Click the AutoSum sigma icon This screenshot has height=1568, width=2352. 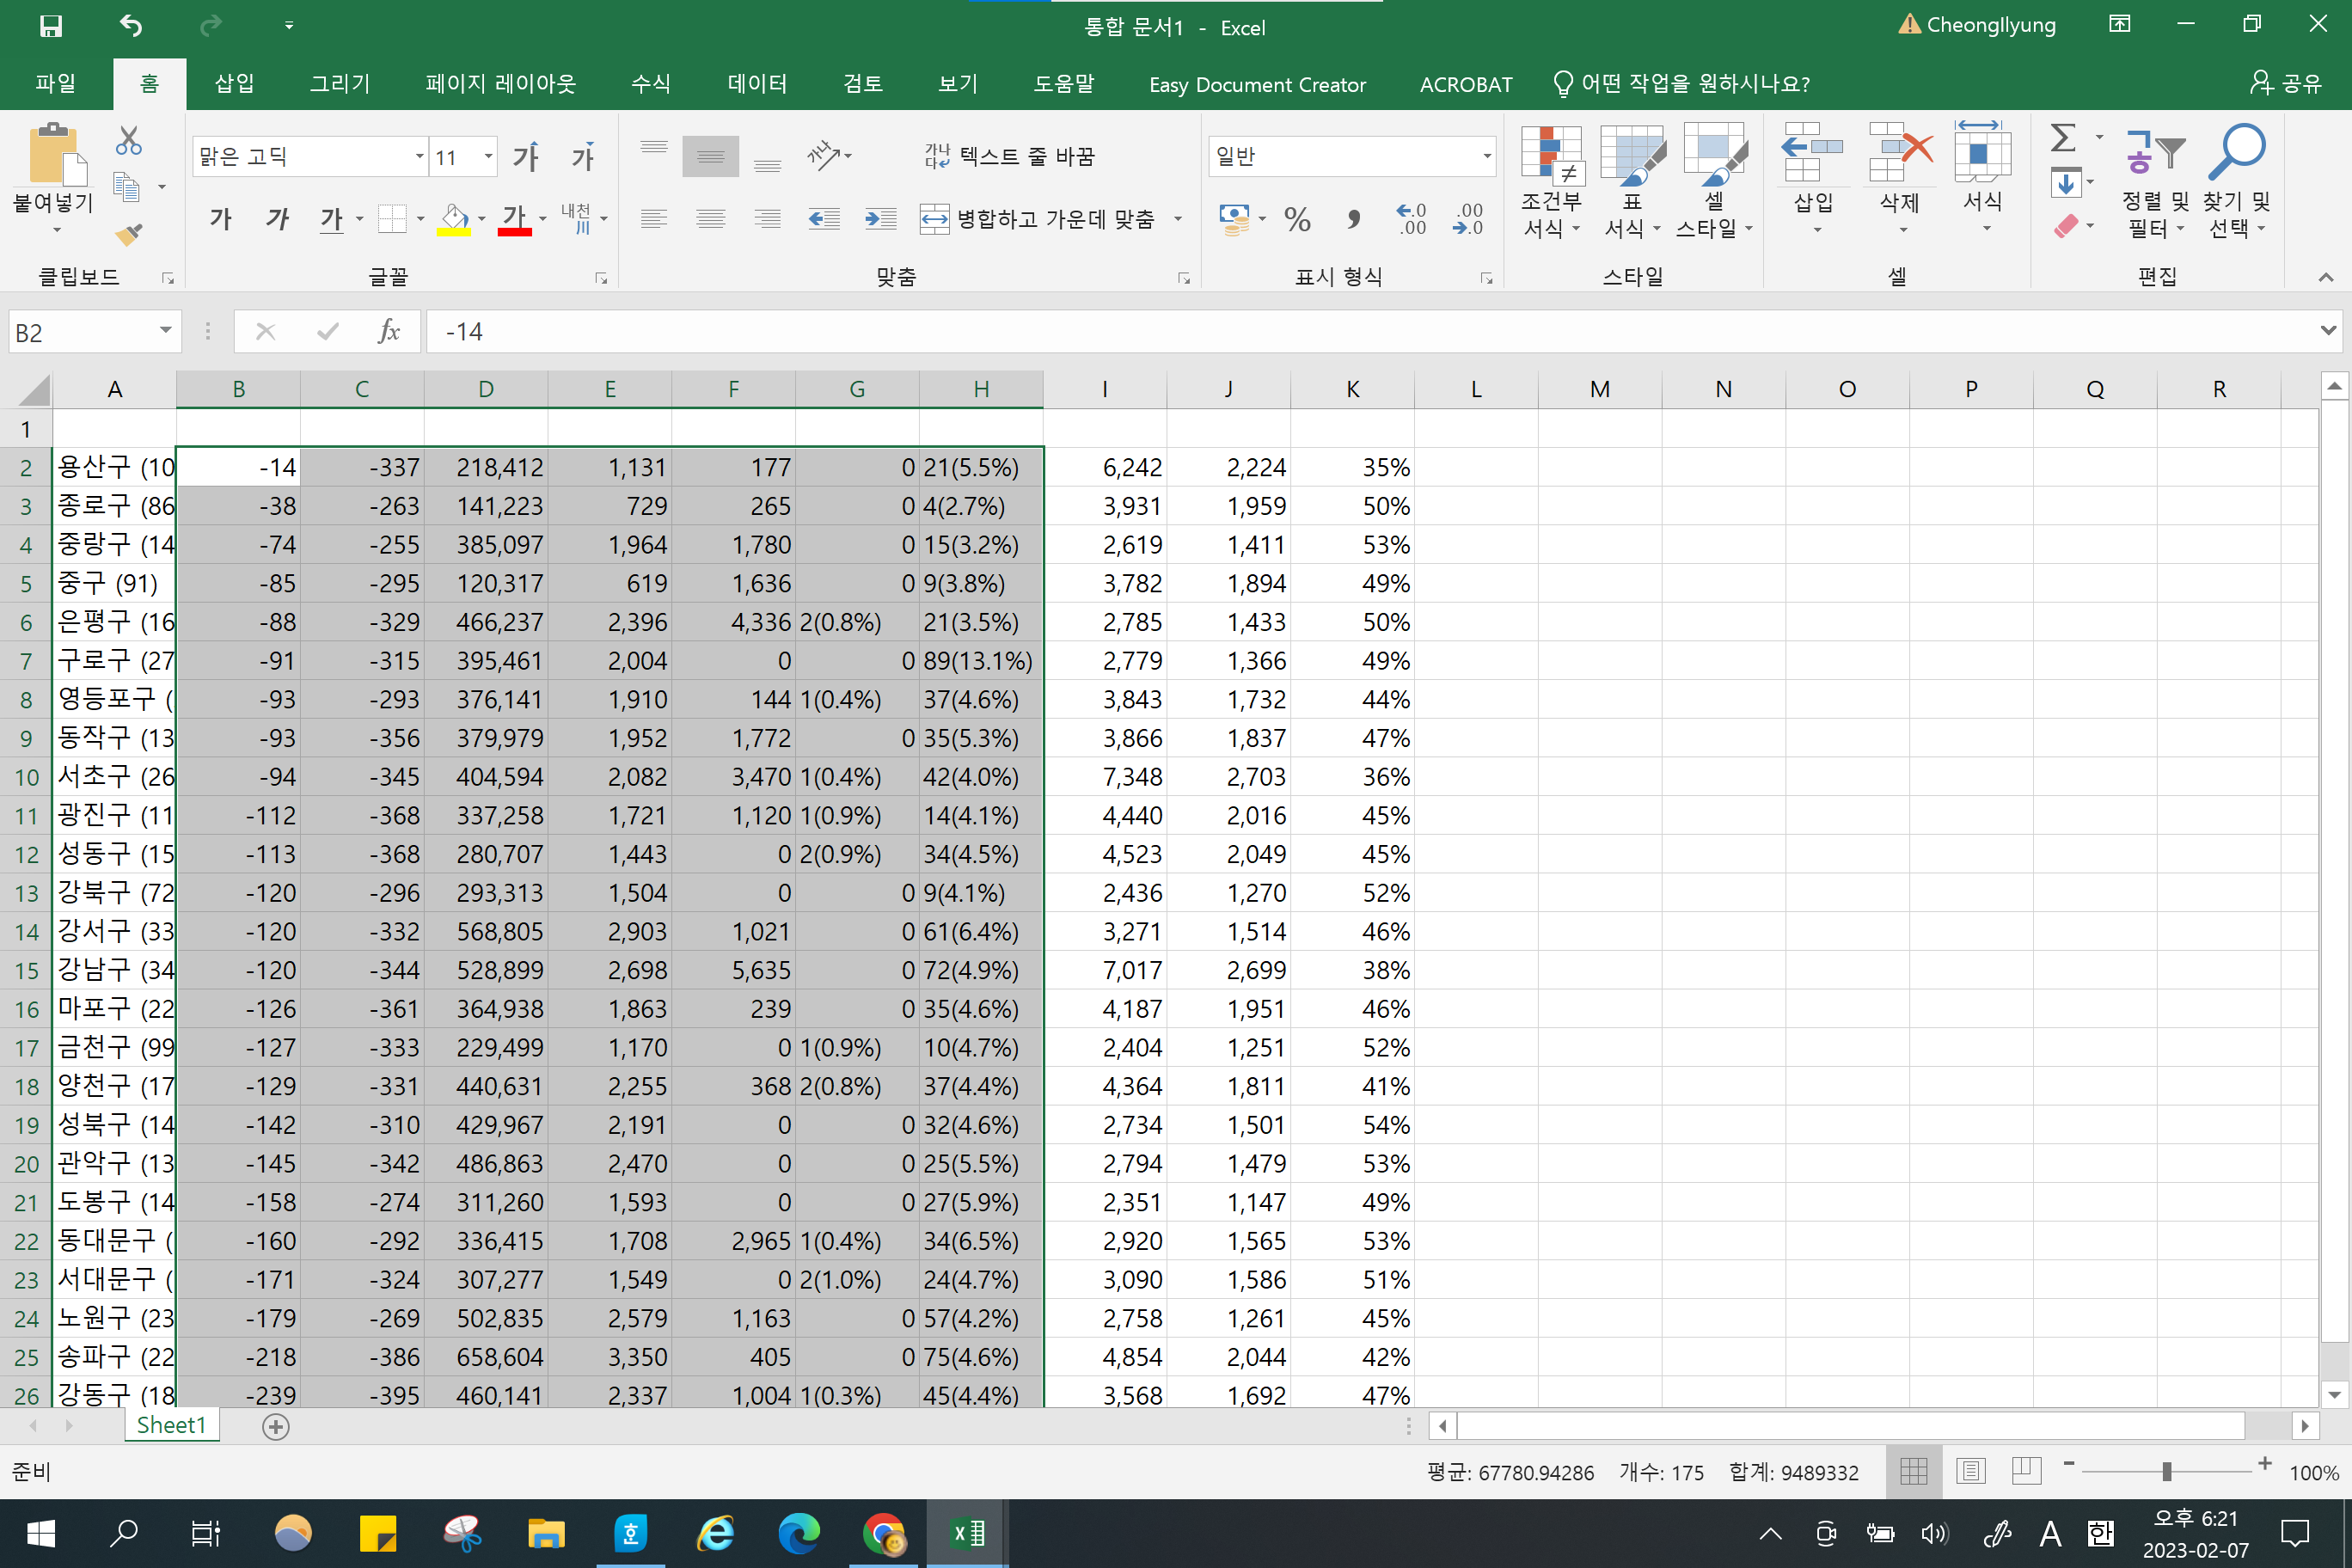(x=2062, y=138)
